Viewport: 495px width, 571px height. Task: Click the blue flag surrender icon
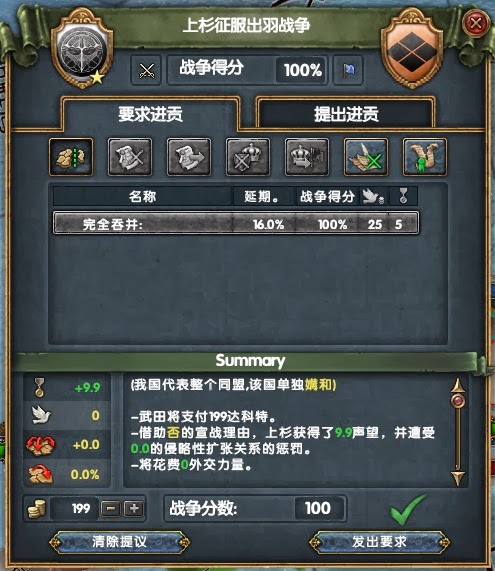348,70
